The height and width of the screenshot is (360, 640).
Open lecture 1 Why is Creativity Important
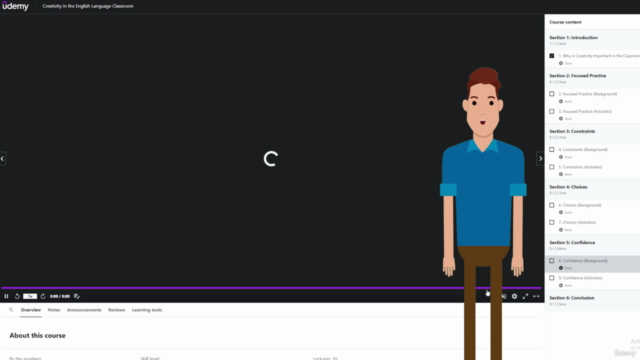pos(599,56)
